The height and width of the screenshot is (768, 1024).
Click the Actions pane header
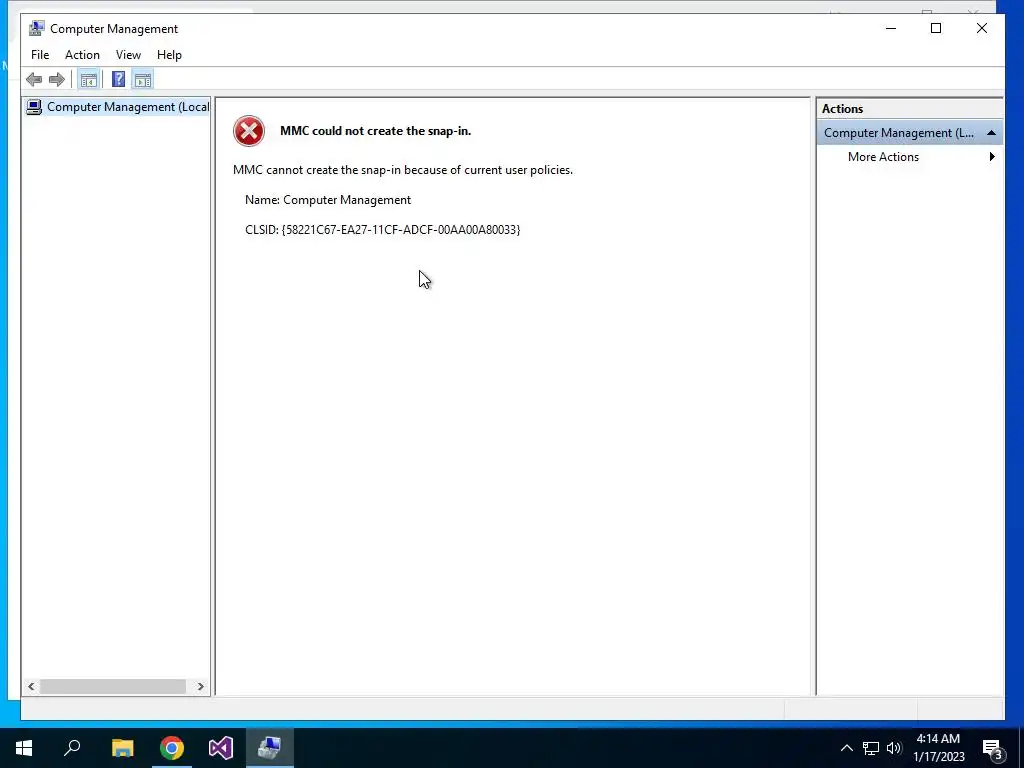click(909, 109)
